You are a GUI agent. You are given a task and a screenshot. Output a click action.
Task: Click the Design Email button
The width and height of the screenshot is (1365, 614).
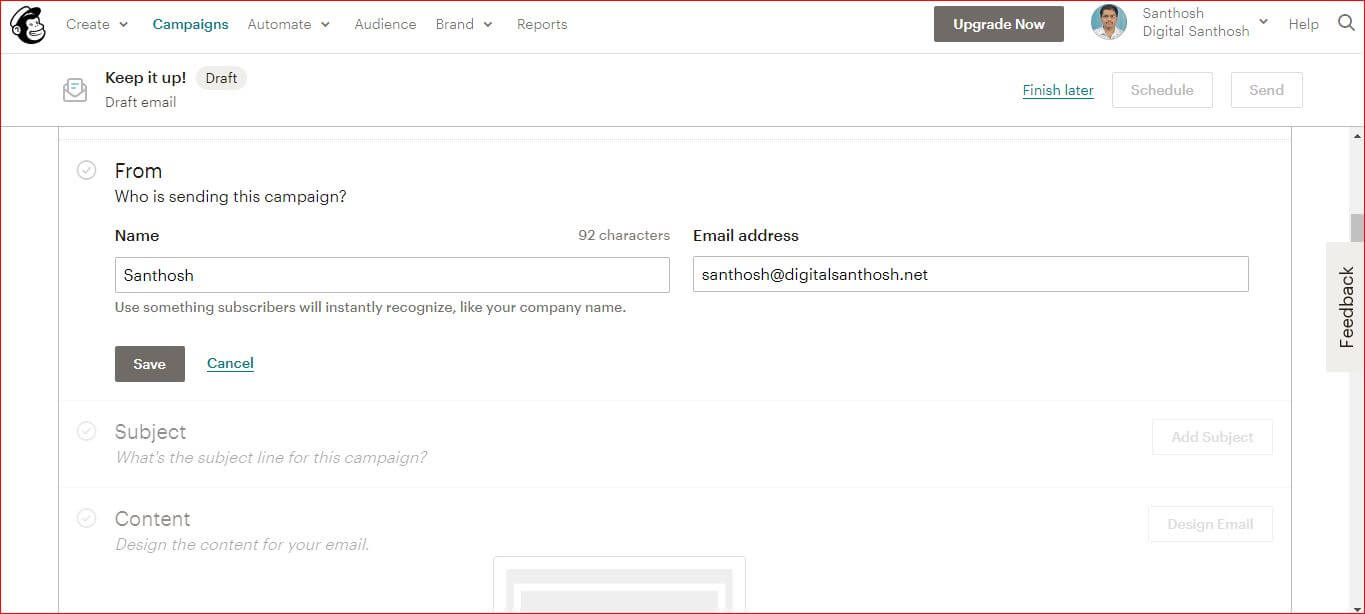[x=1210, y=524]
